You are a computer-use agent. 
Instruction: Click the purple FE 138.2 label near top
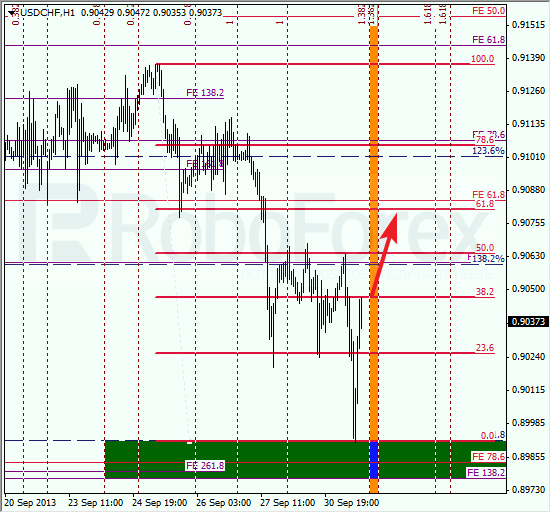click(x=205, y=93)
